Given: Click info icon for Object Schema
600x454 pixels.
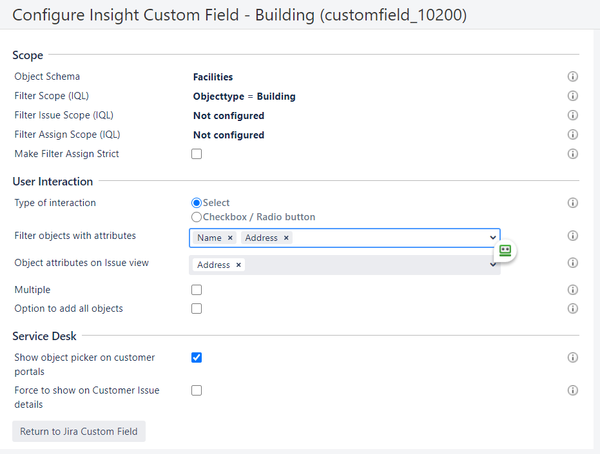Looking at the screenshot, I should tap(573, 76).
